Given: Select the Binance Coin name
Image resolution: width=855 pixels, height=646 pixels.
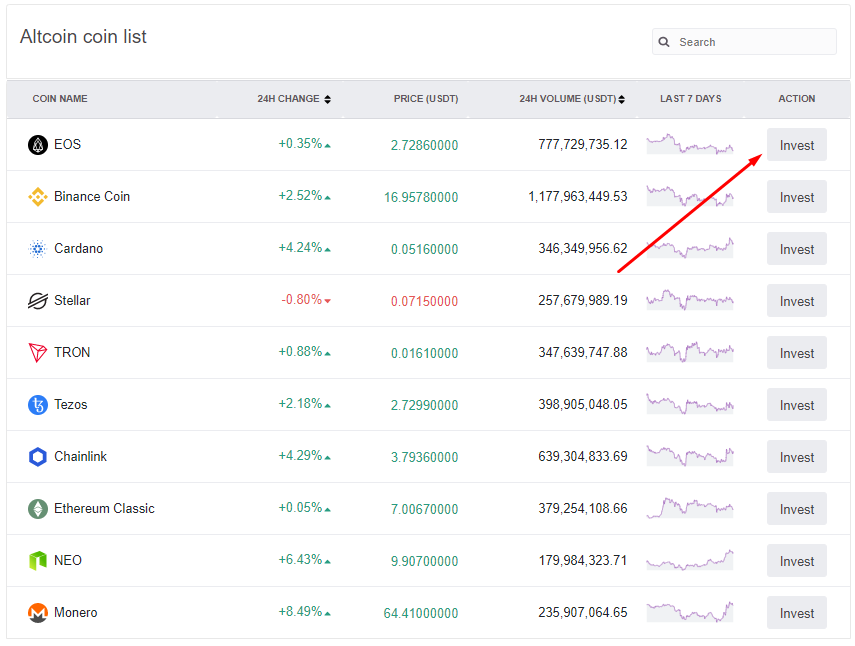Looking at the screenshot, I should click(92, 196).
